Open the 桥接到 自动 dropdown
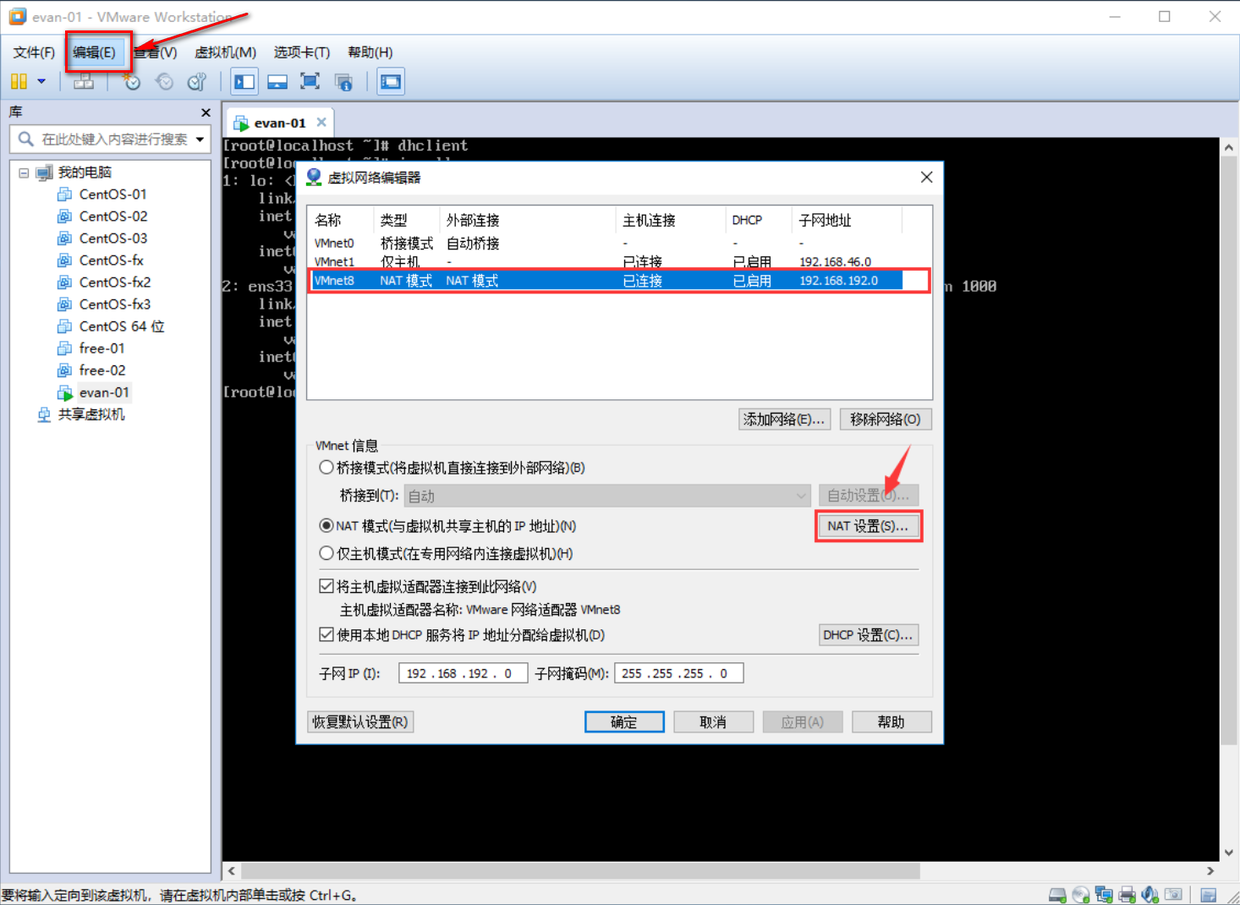The width and height of the screenshot is (1240, 905). (x=608, y=495)
